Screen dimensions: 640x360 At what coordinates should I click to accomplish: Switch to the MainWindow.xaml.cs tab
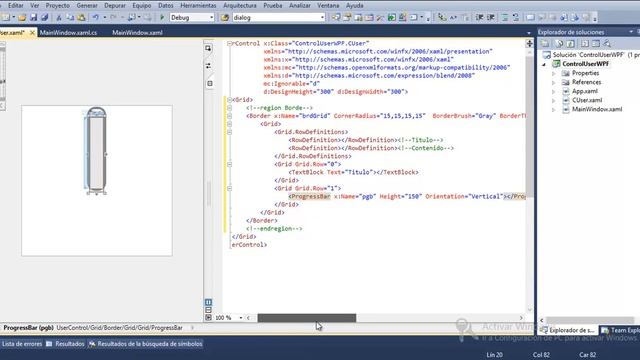point(69,33)
